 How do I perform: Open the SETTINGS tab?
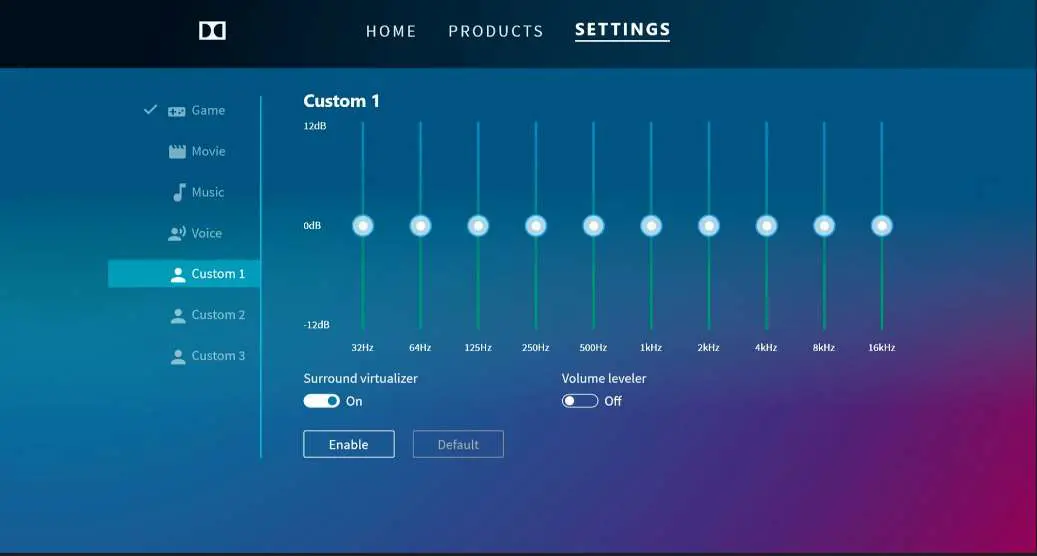tap(622, 30)
